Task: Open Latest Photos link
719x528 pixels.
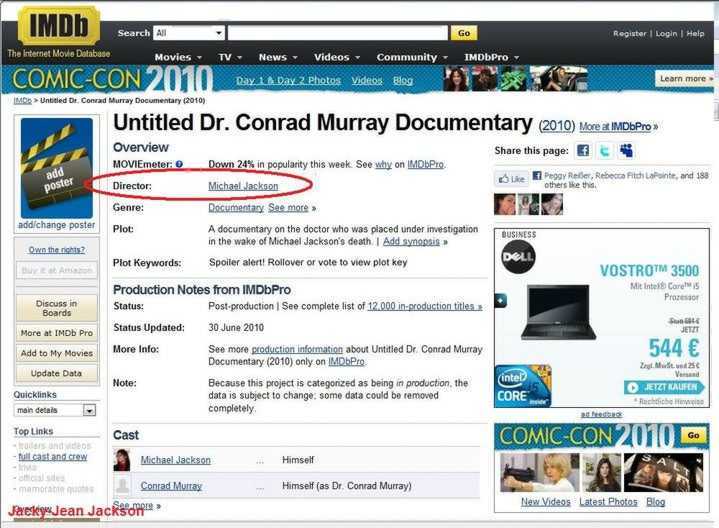Action: 608,502
